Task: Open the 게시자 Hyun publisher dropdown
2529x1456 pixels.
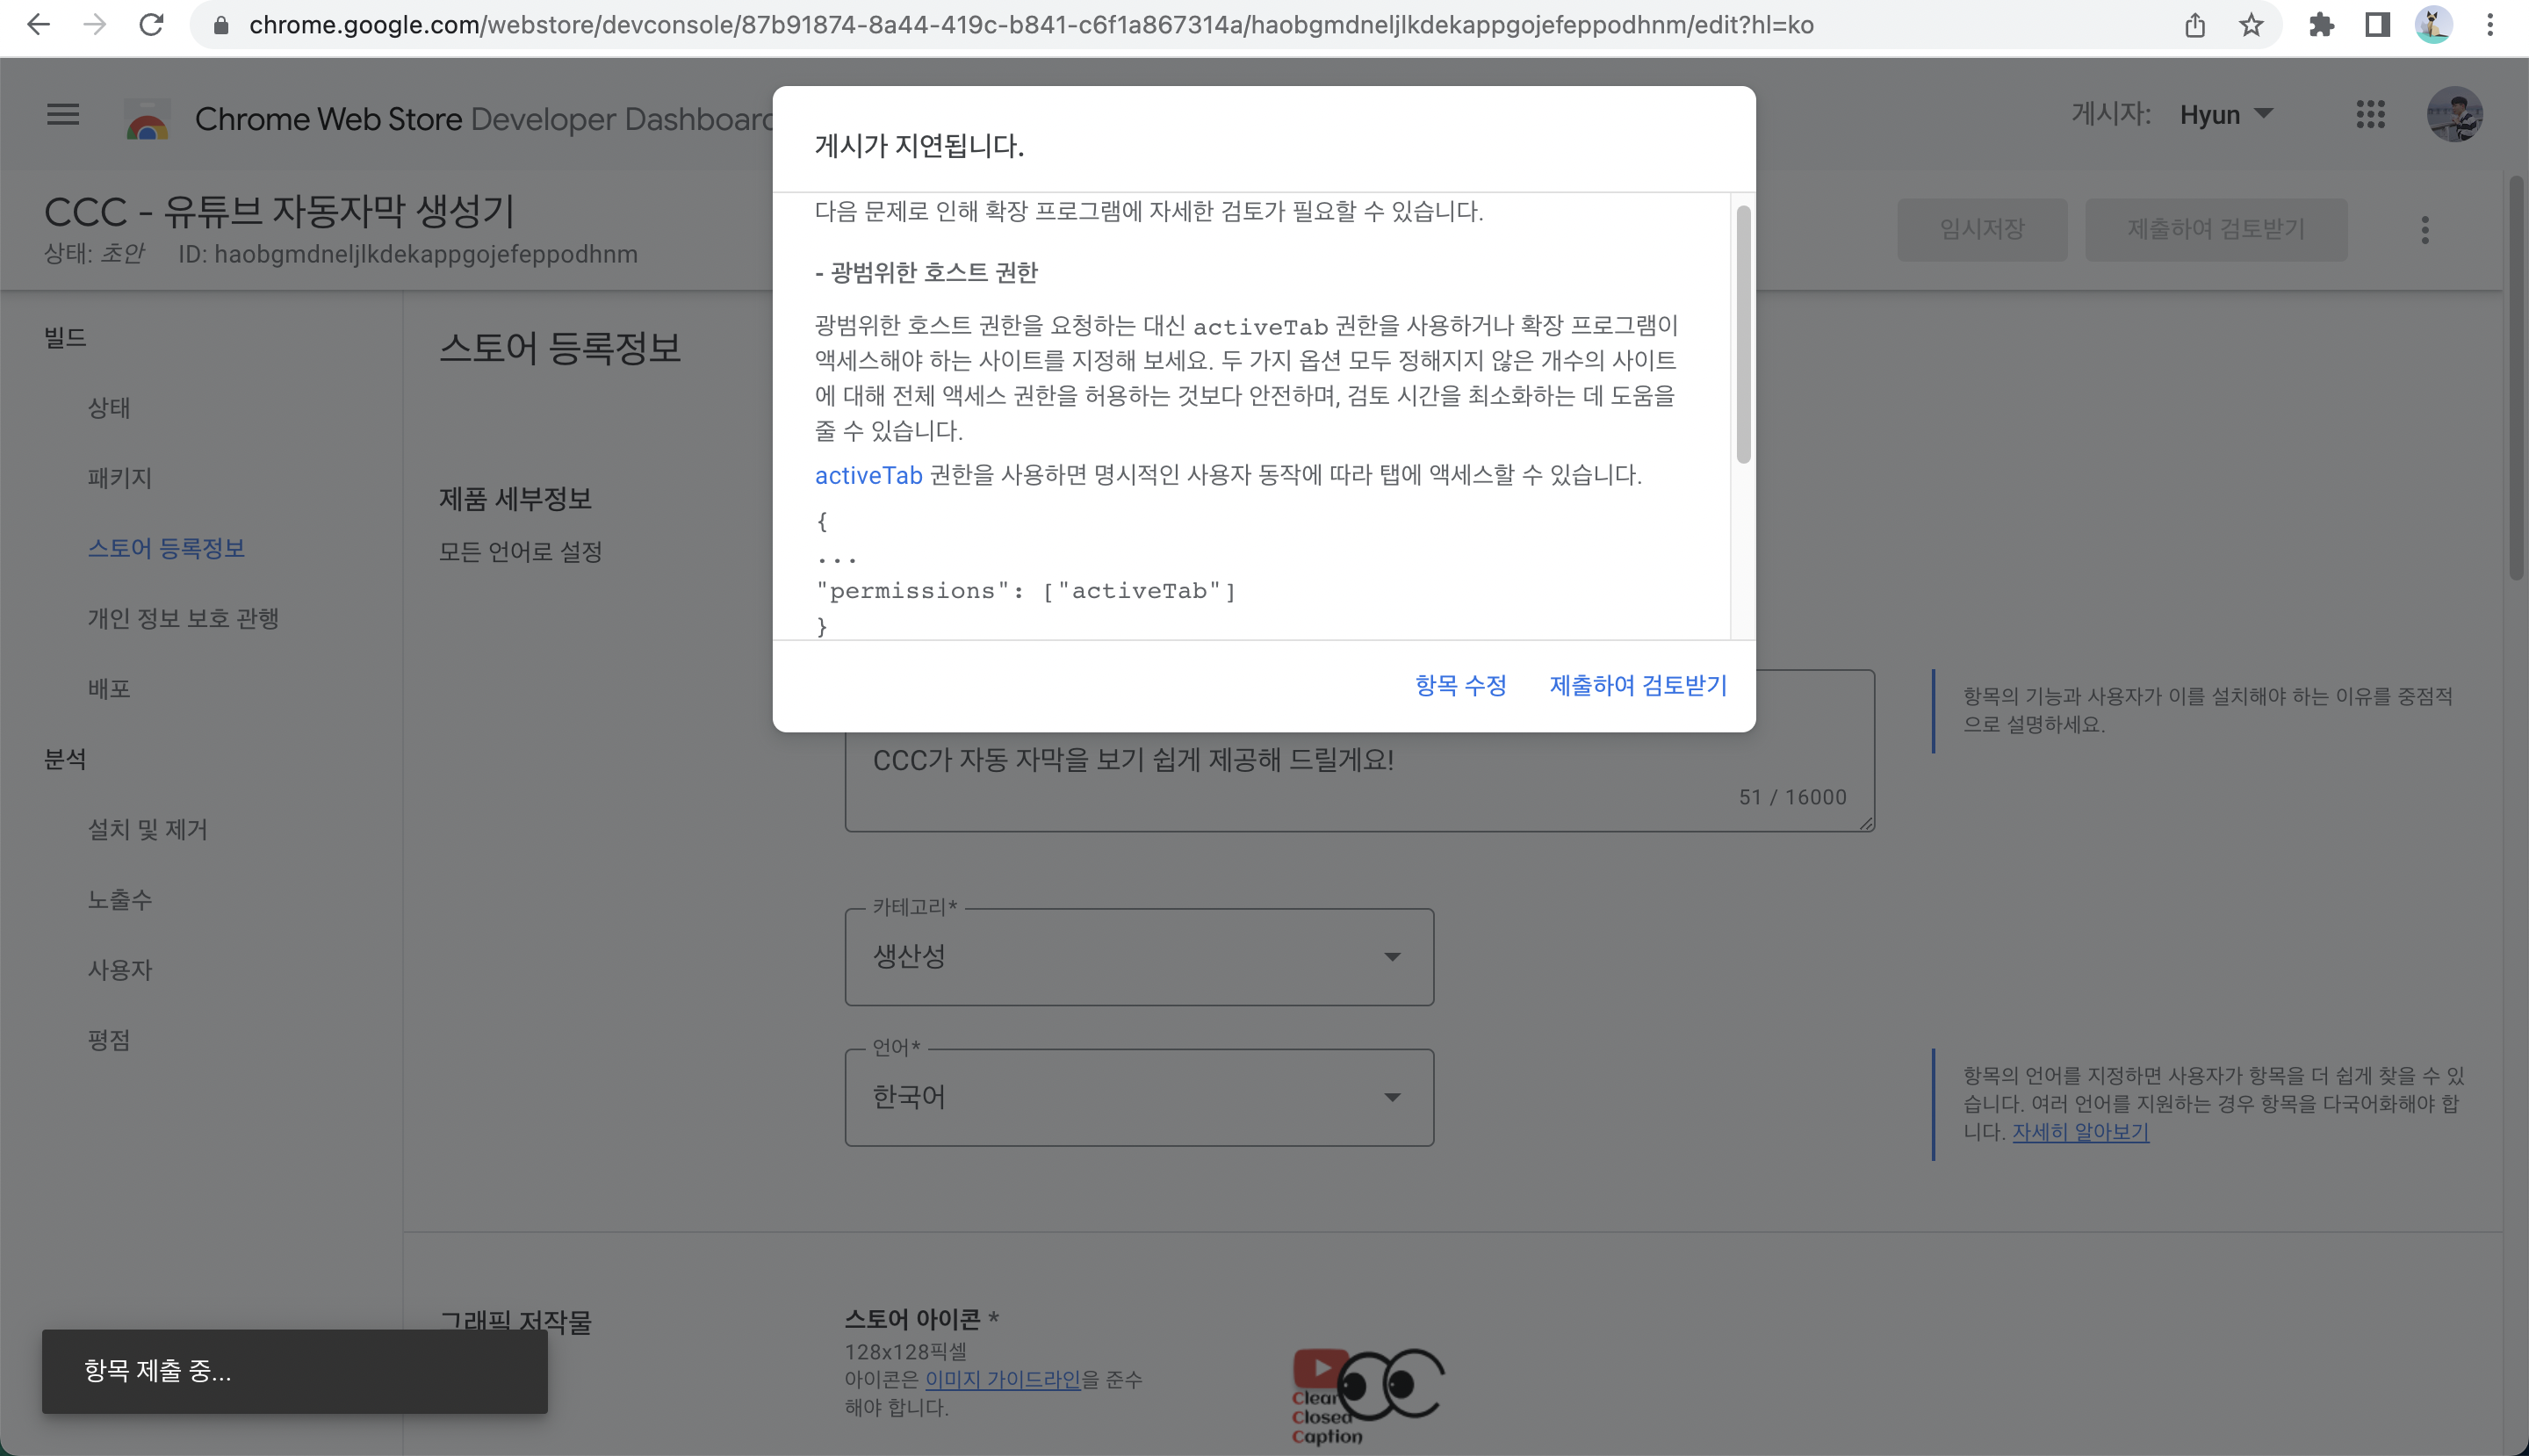Action: coord(2226,114)
